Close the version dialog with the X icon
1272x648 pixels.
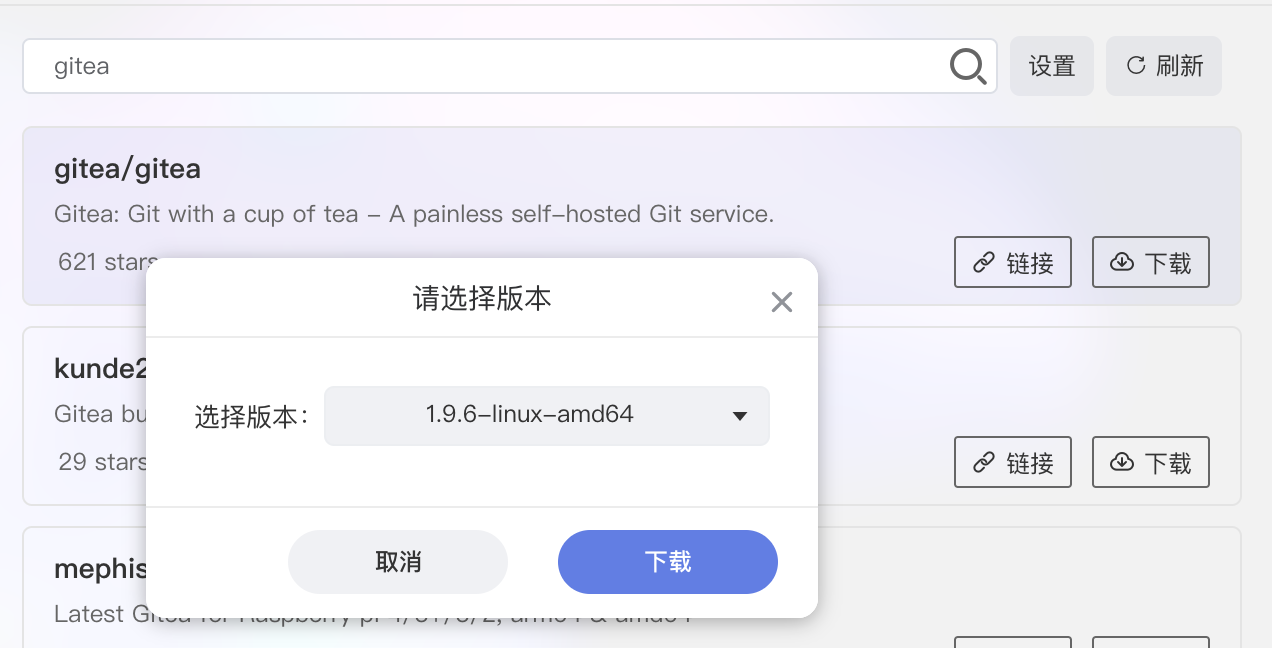(781, 301)
